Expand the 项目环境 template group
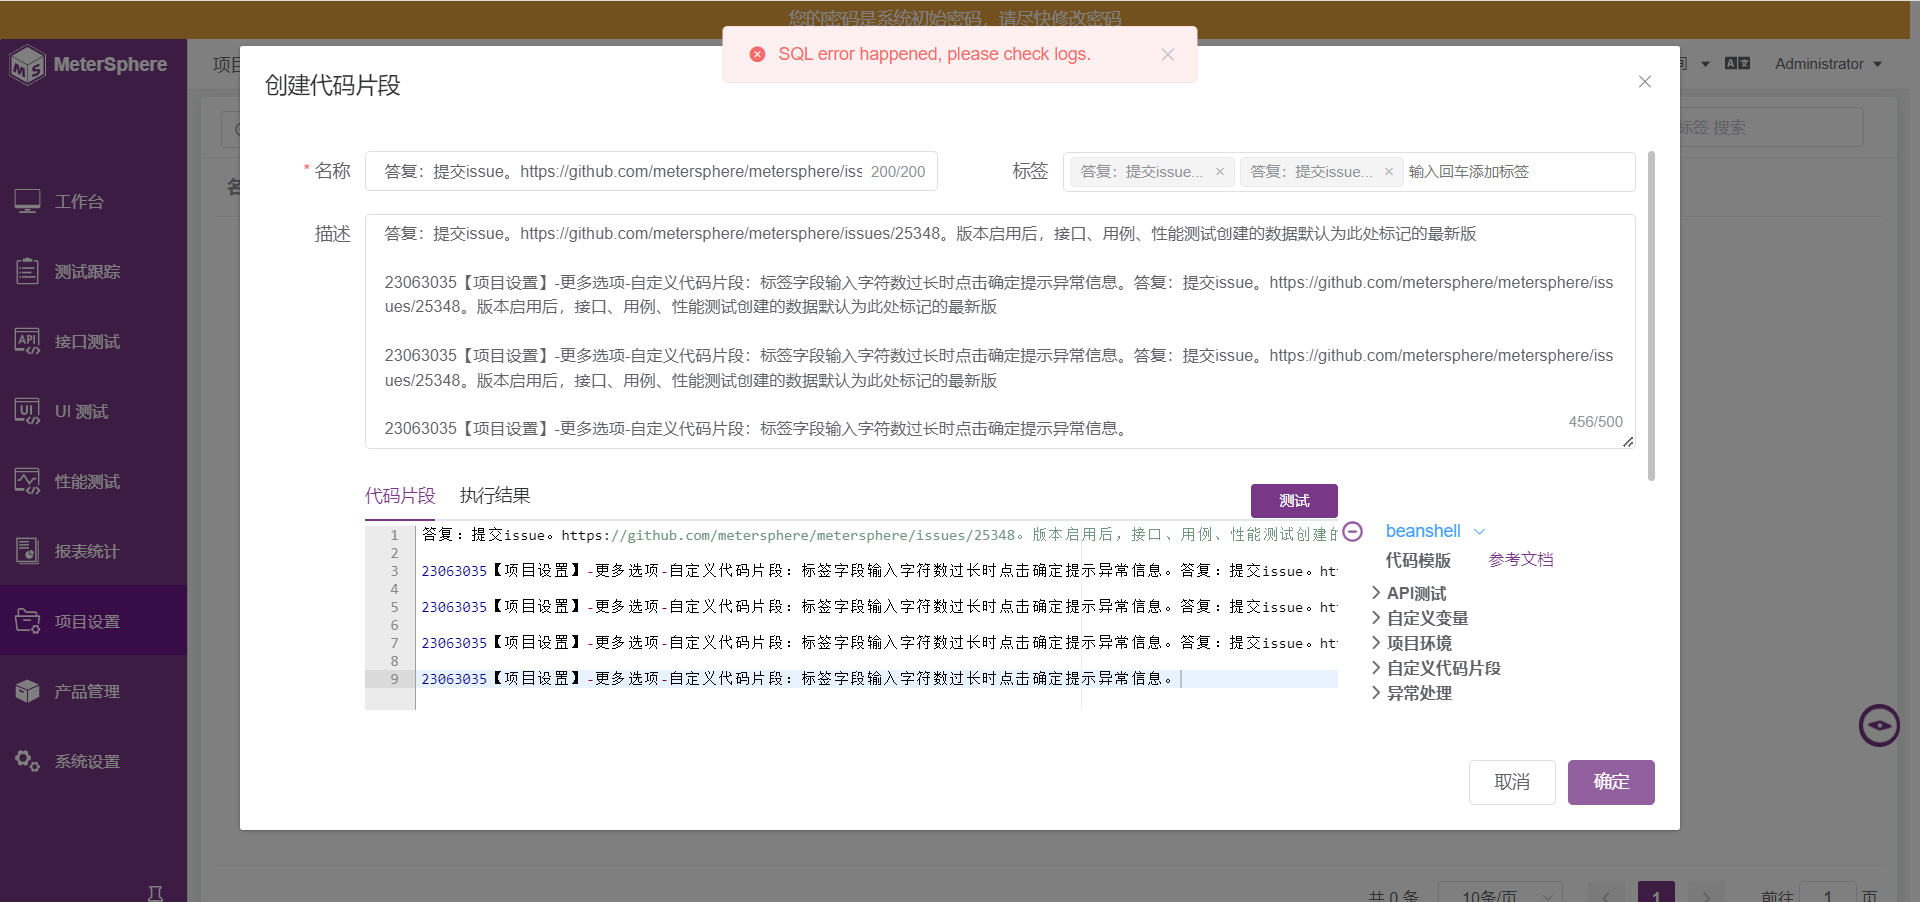This screenshot has width=1920, height=902. pyautogui.click(x=1412, y=643)
